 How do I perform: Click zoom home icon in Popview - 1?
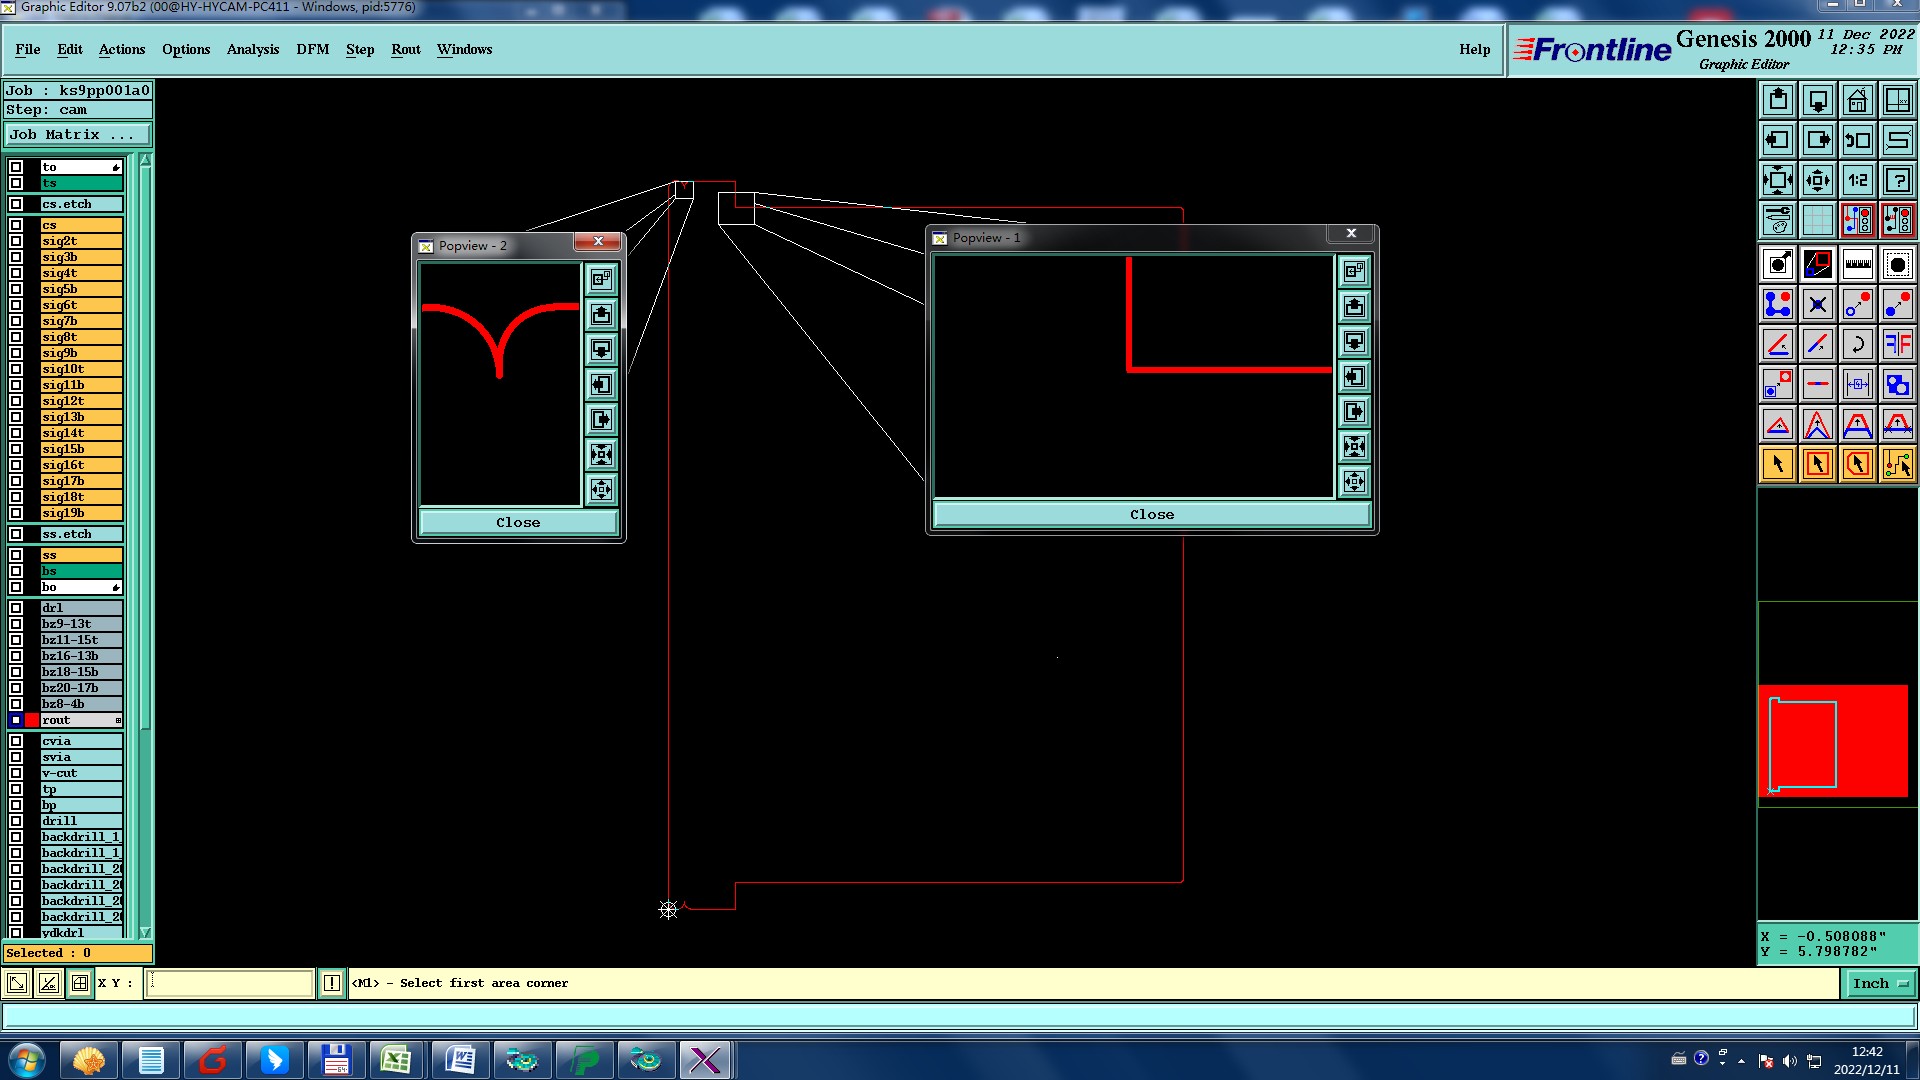pos(1354,271)
